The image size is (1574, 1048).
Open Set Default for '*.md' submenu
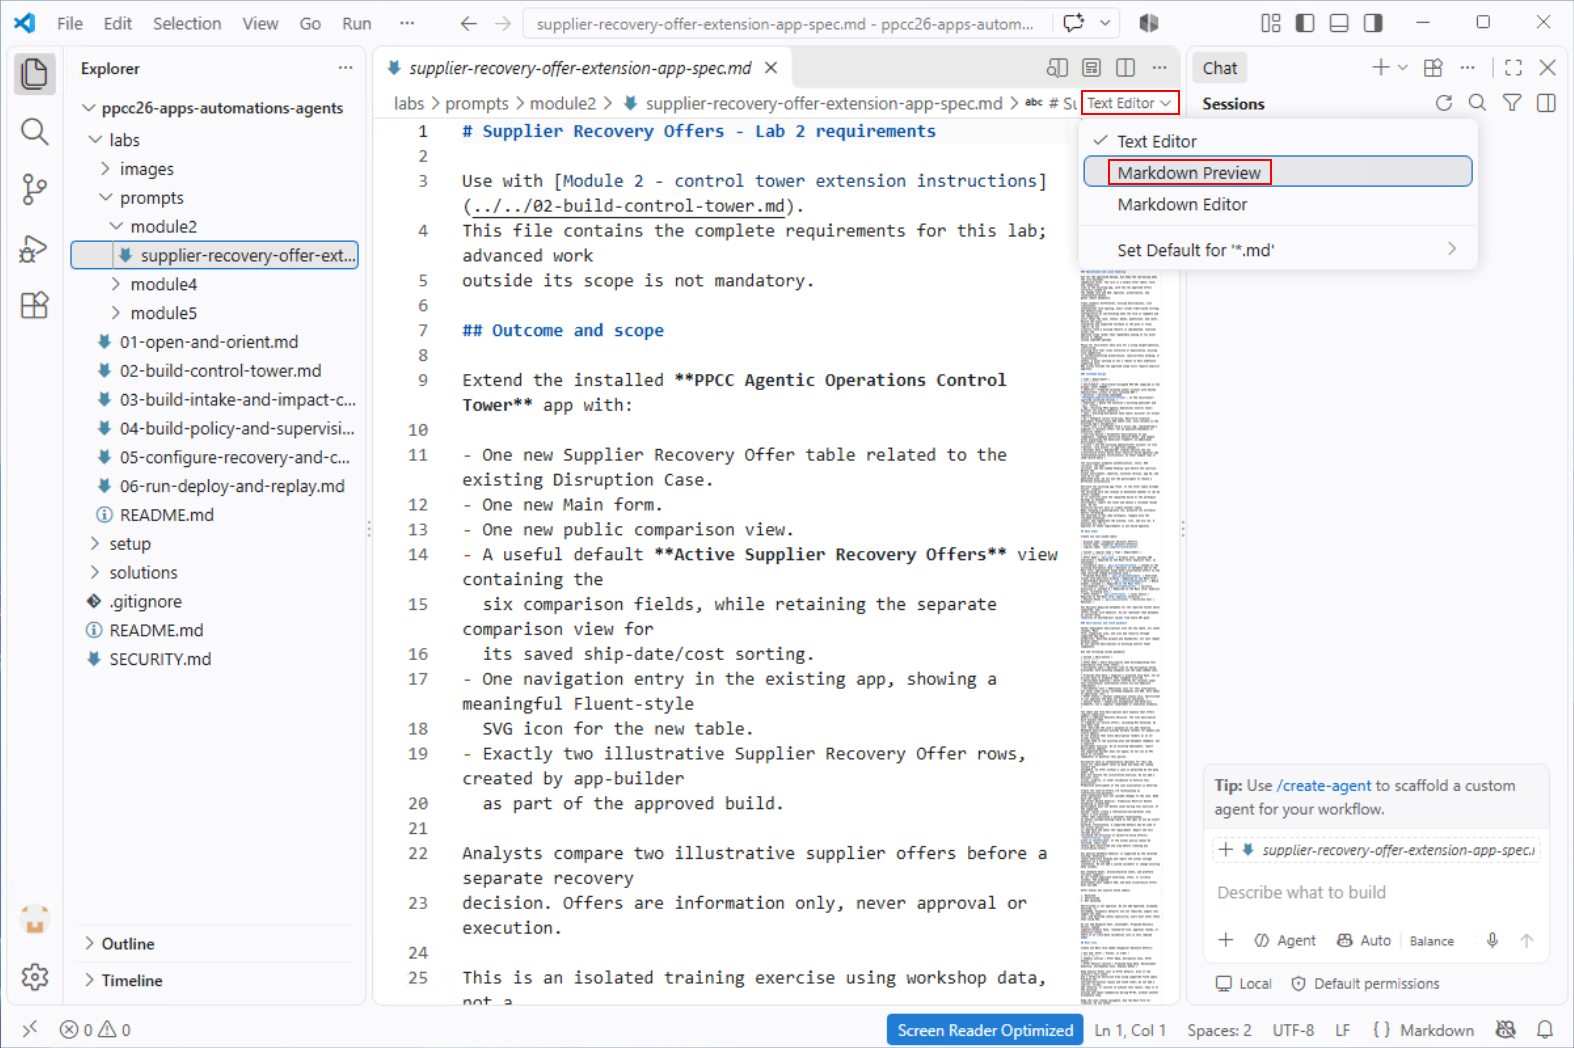[x=1277, y=250]
